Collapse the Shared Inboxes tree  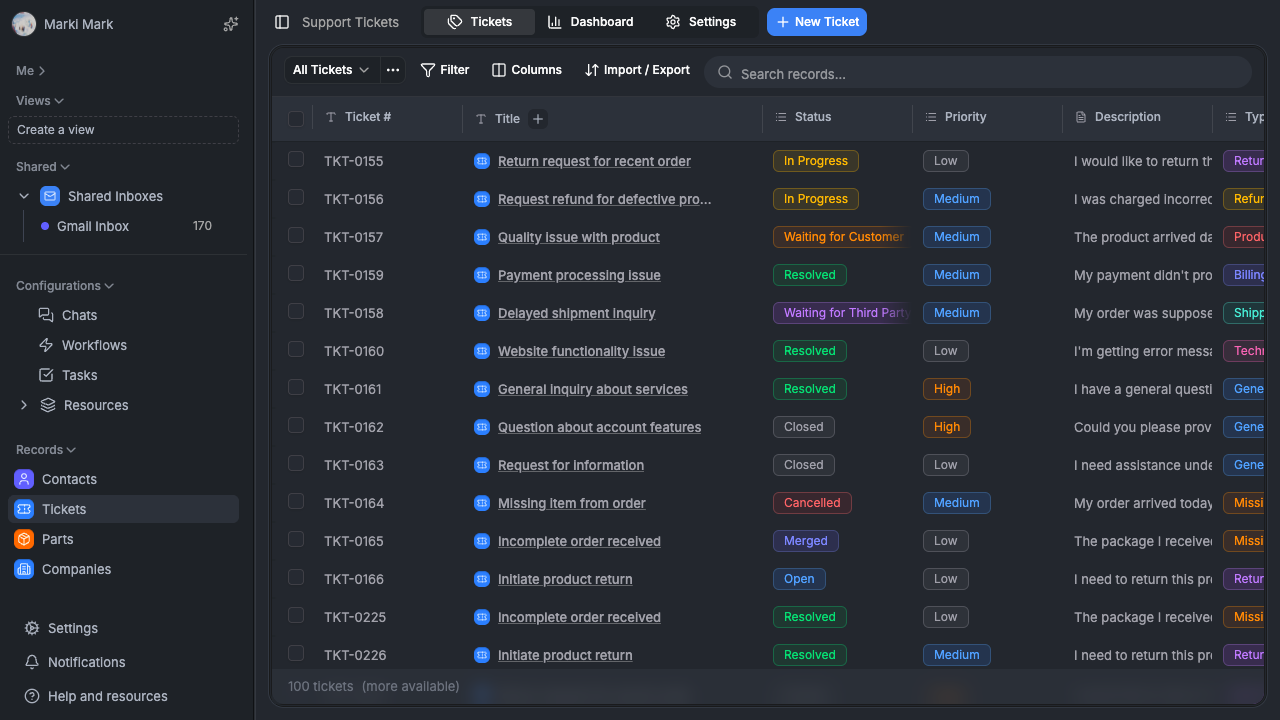(24, 196)
